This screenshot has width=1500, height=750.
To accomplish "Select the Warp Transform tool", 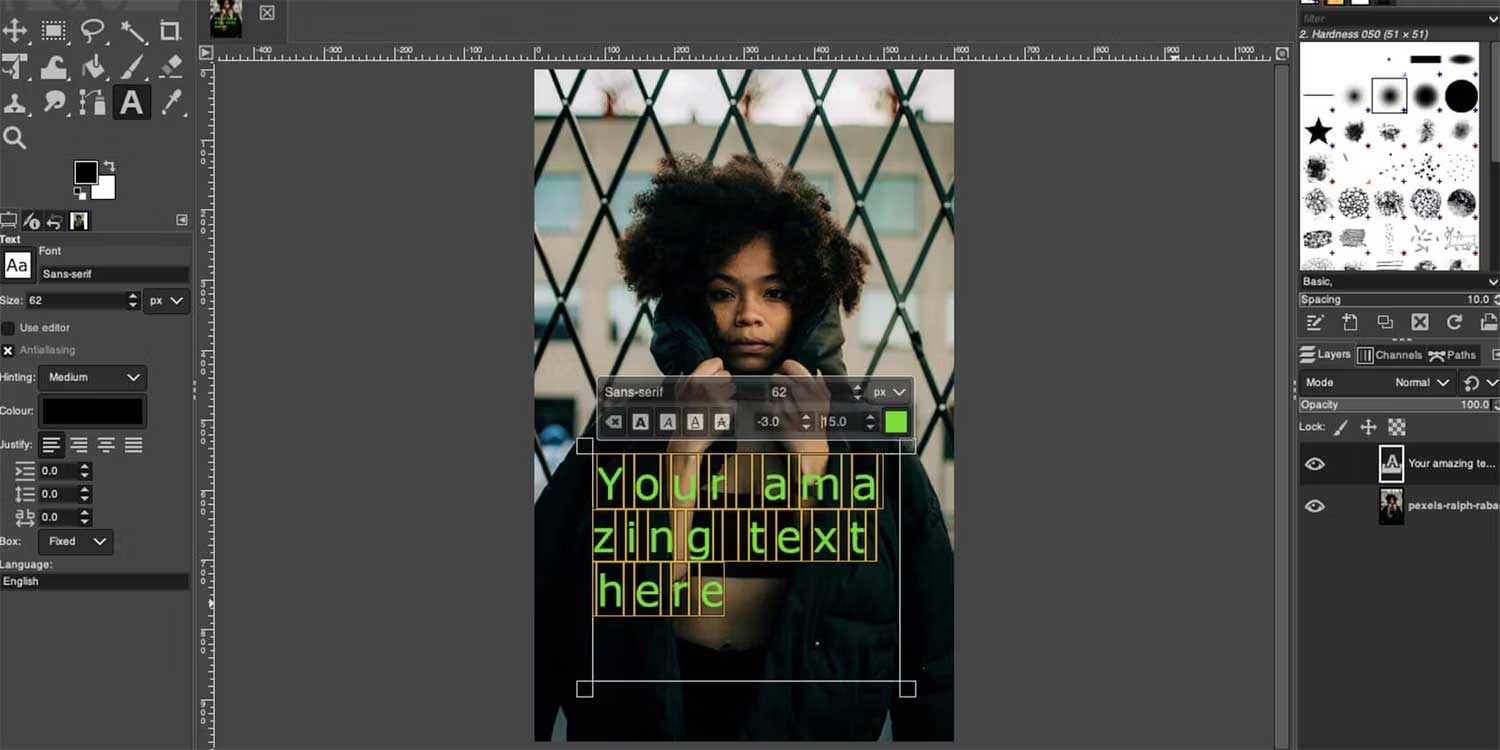I will pos(54,67).
